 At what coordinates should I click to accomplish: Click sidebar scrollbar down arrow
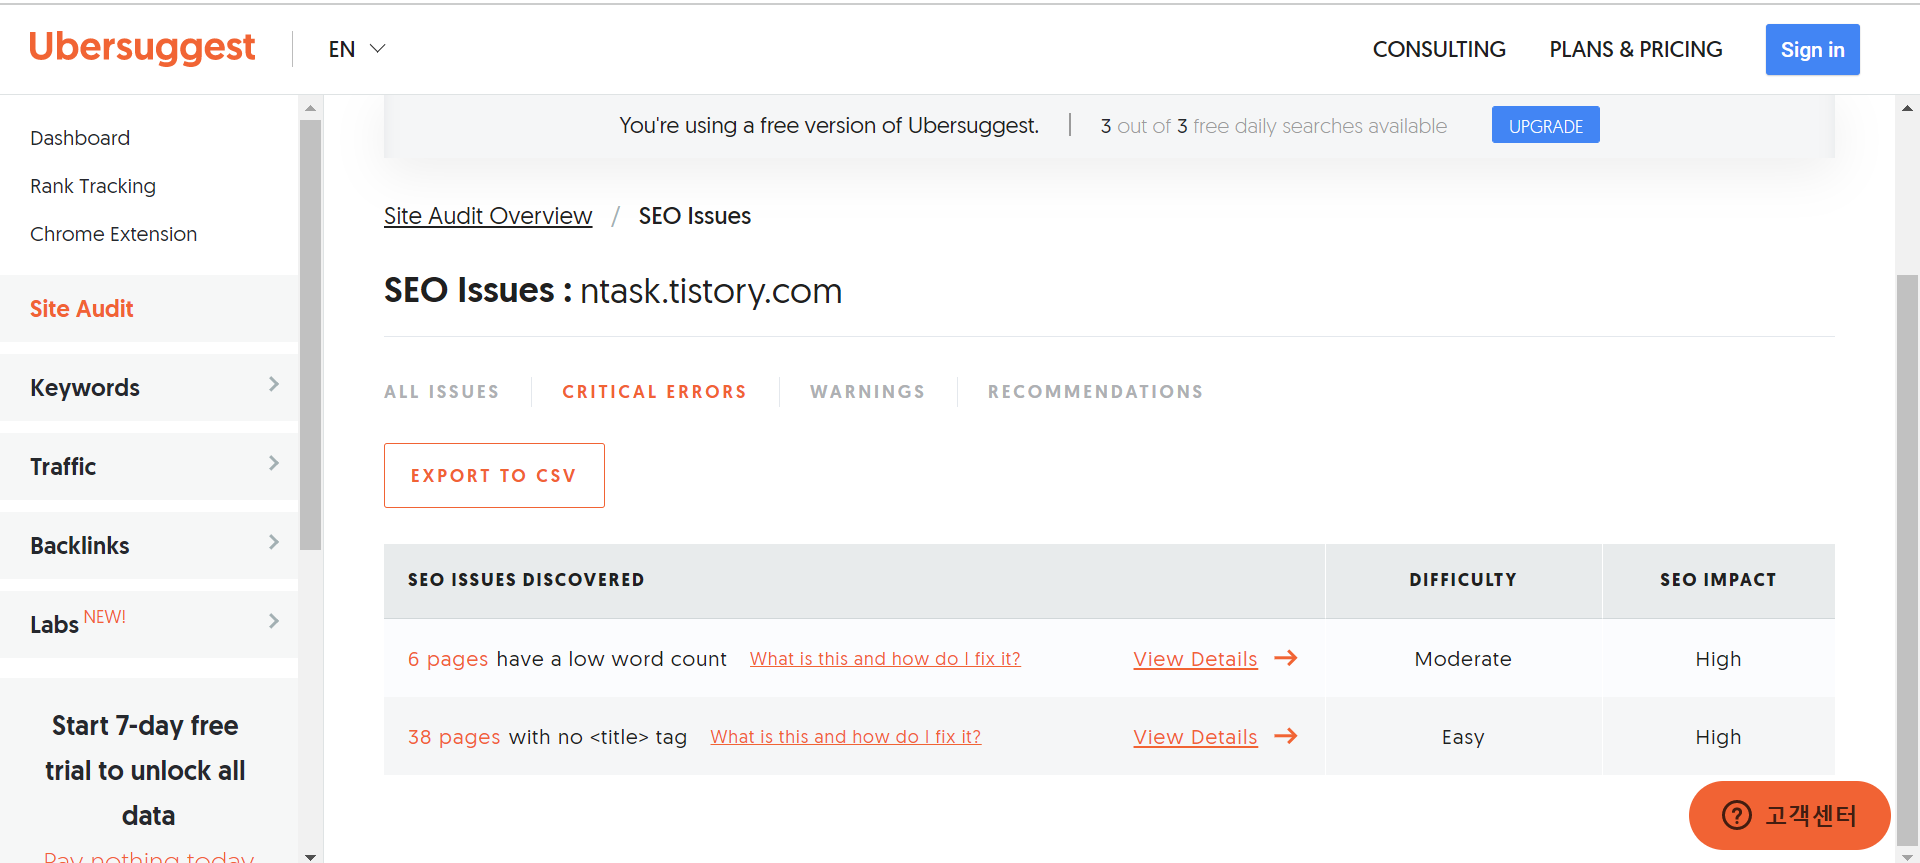tap(310, 856)
